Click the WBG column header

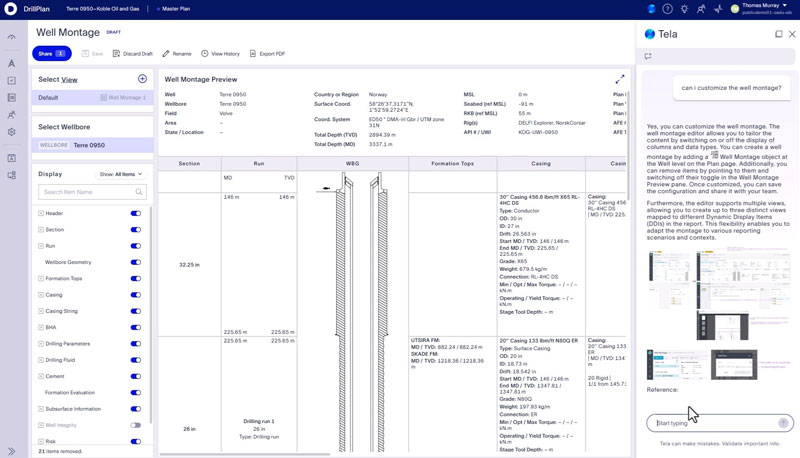coord(353,164)
